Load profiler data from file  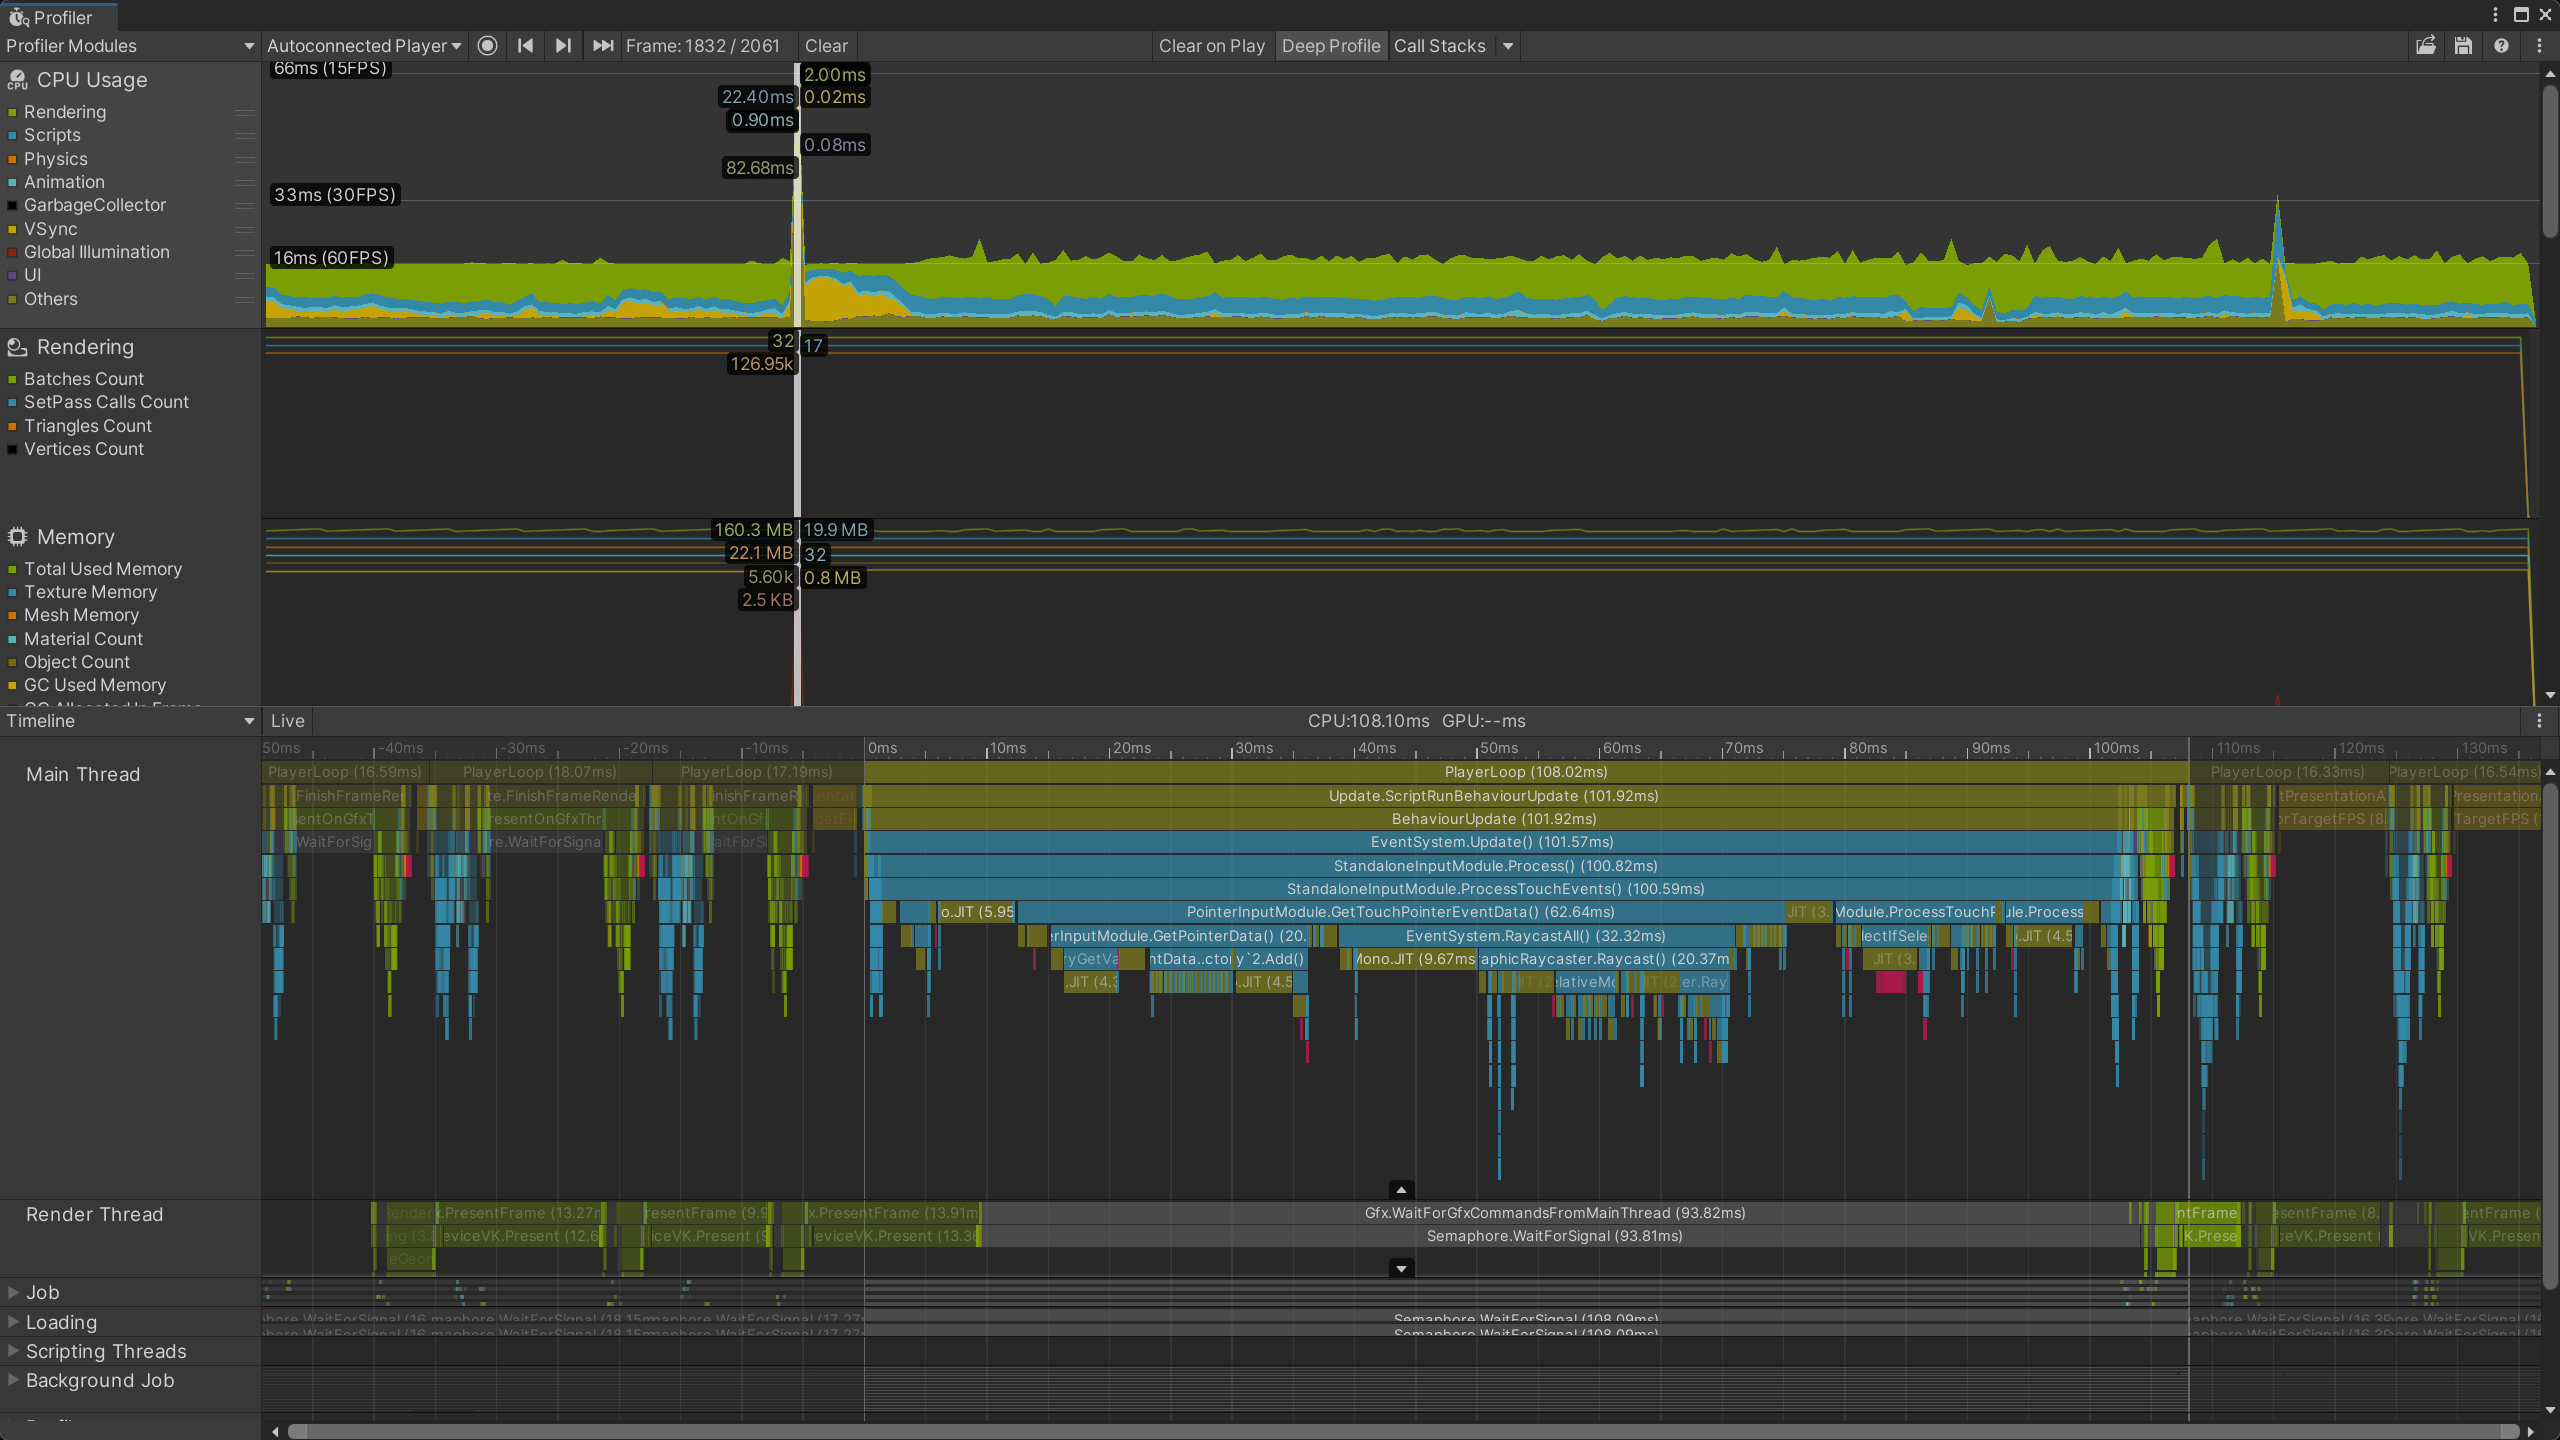pos(2425,46)
